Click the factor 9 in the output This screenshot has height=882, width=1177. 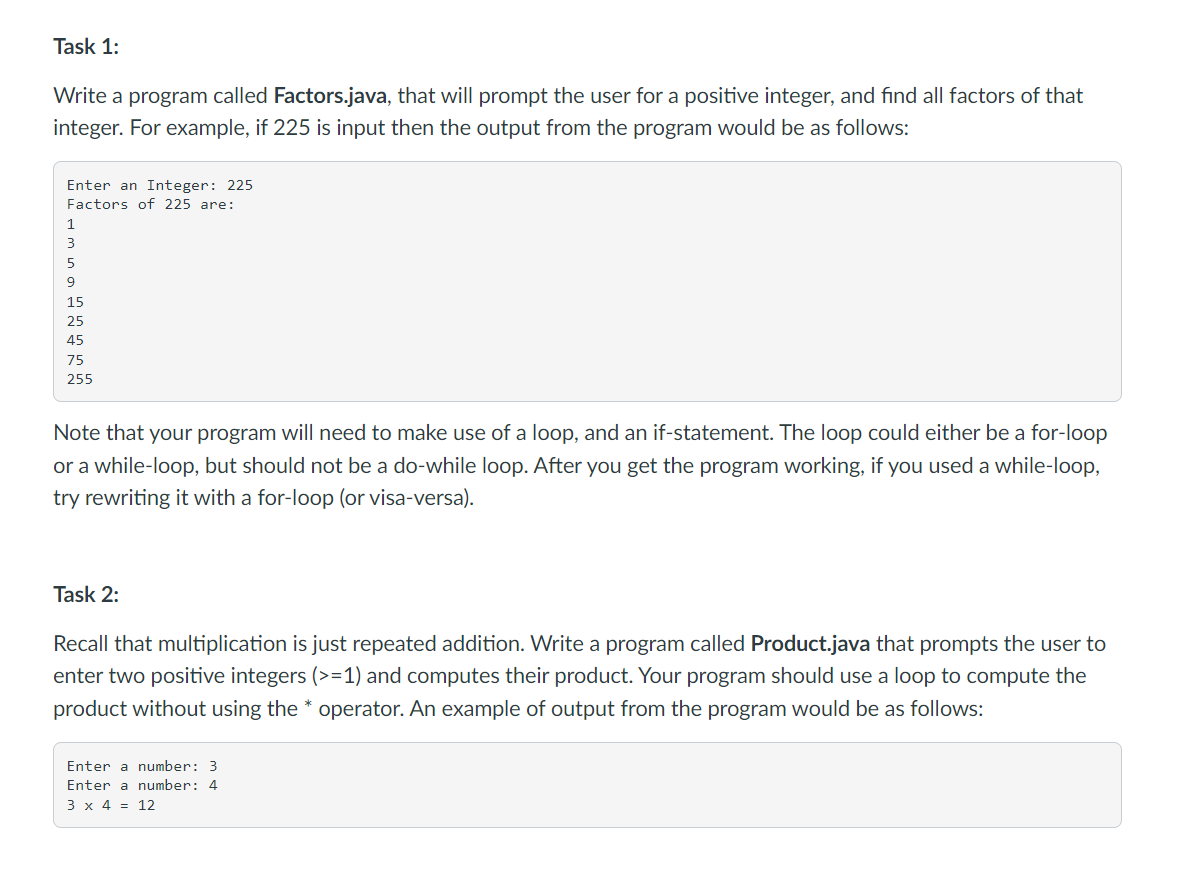(x=71, y=282)
